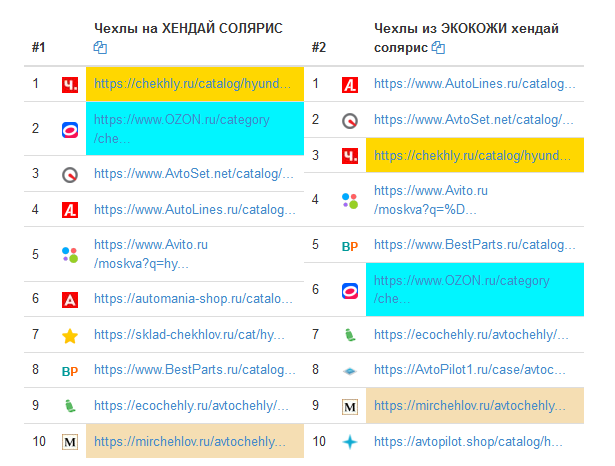Open mirchehlov.ru link in column #1 row 10
Screen dimensions: 615x466
click(190, 442)
